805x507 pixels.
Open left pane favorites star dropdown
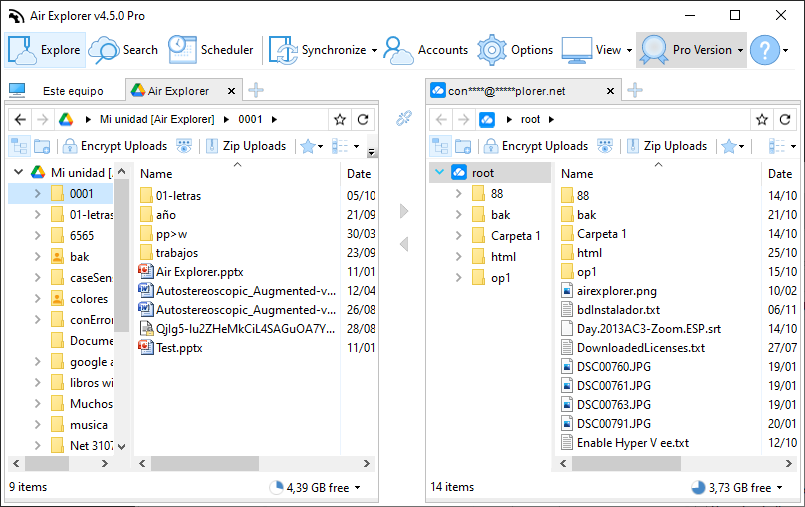(x=312, y=146)
